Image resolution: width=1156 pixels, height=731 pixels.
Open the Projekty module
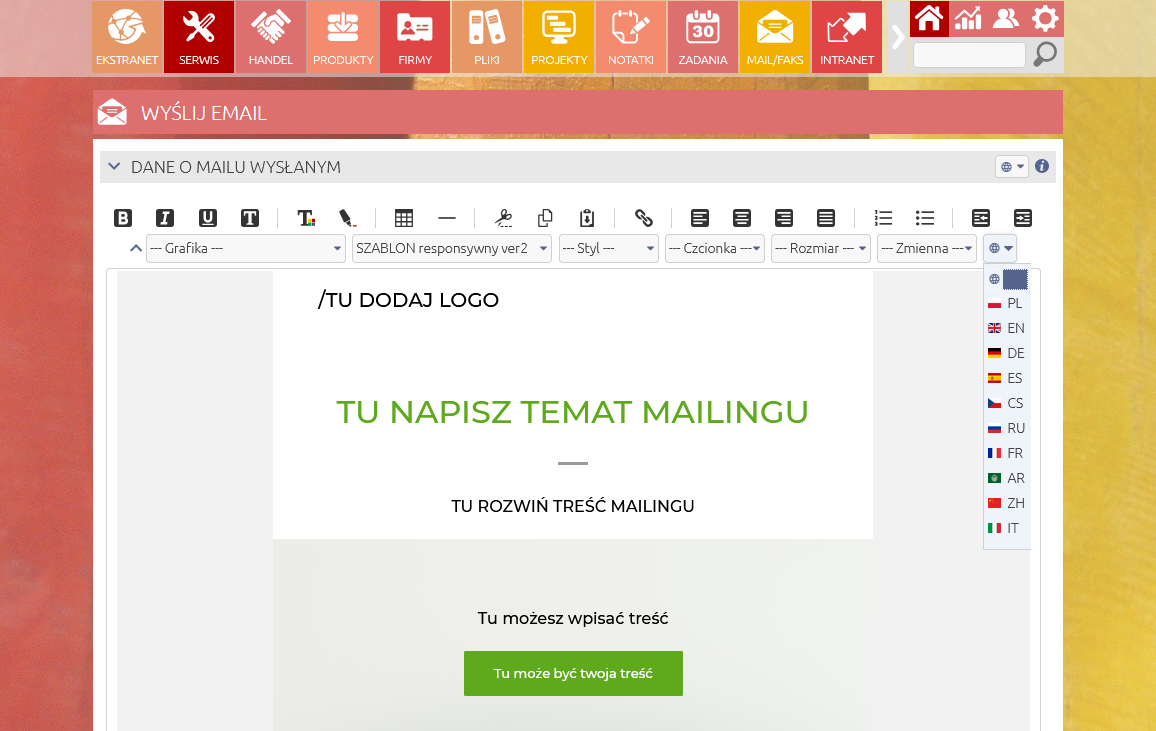(x=559, y=37)
